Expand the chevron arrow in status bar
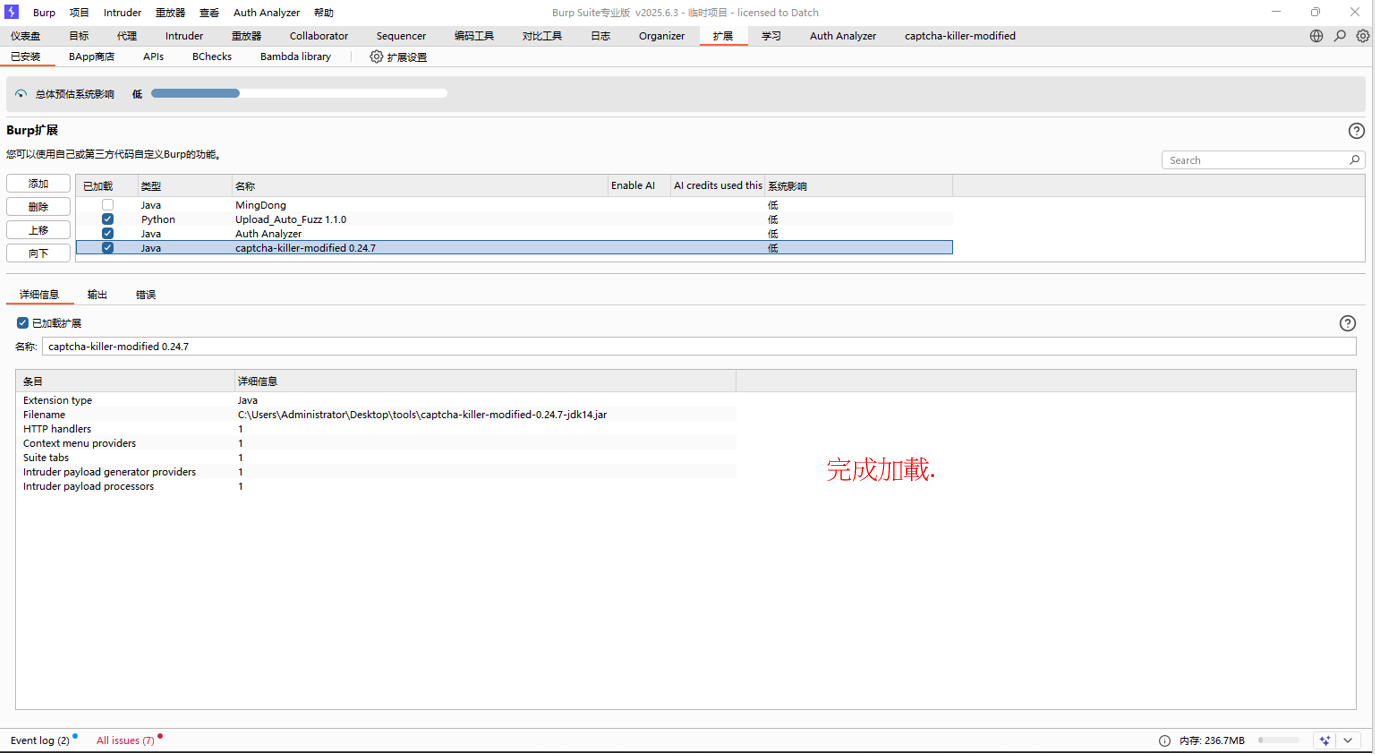Screen dimensions: 1375x754 point(1348,741)
